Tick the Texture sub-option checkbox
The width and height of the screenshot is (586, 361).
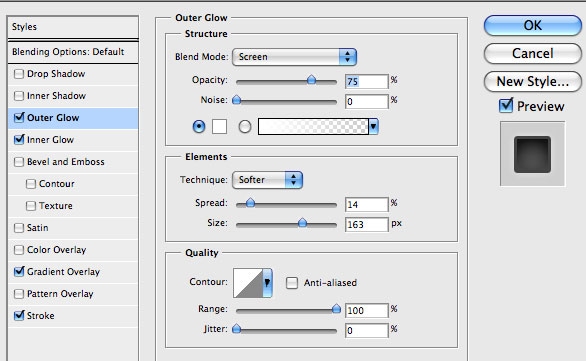point(31,206)
